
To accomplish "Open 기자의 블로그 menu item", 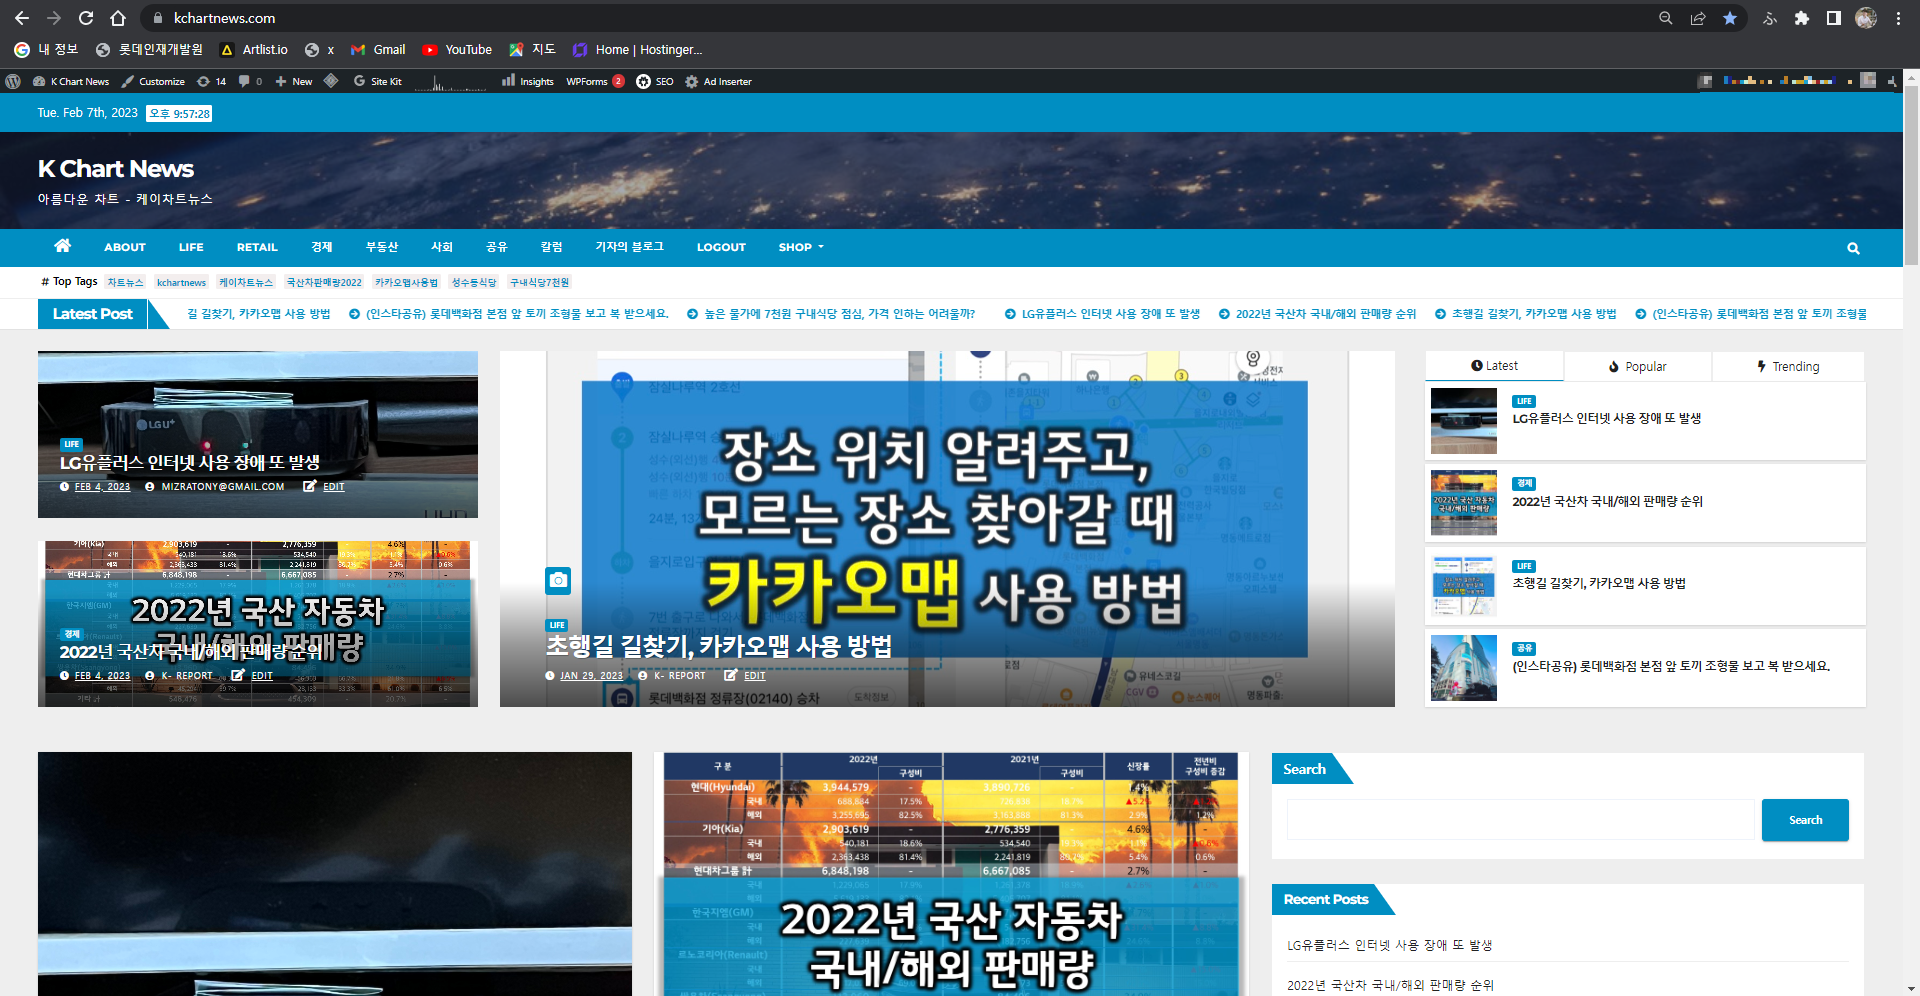I will coord(629,247).
